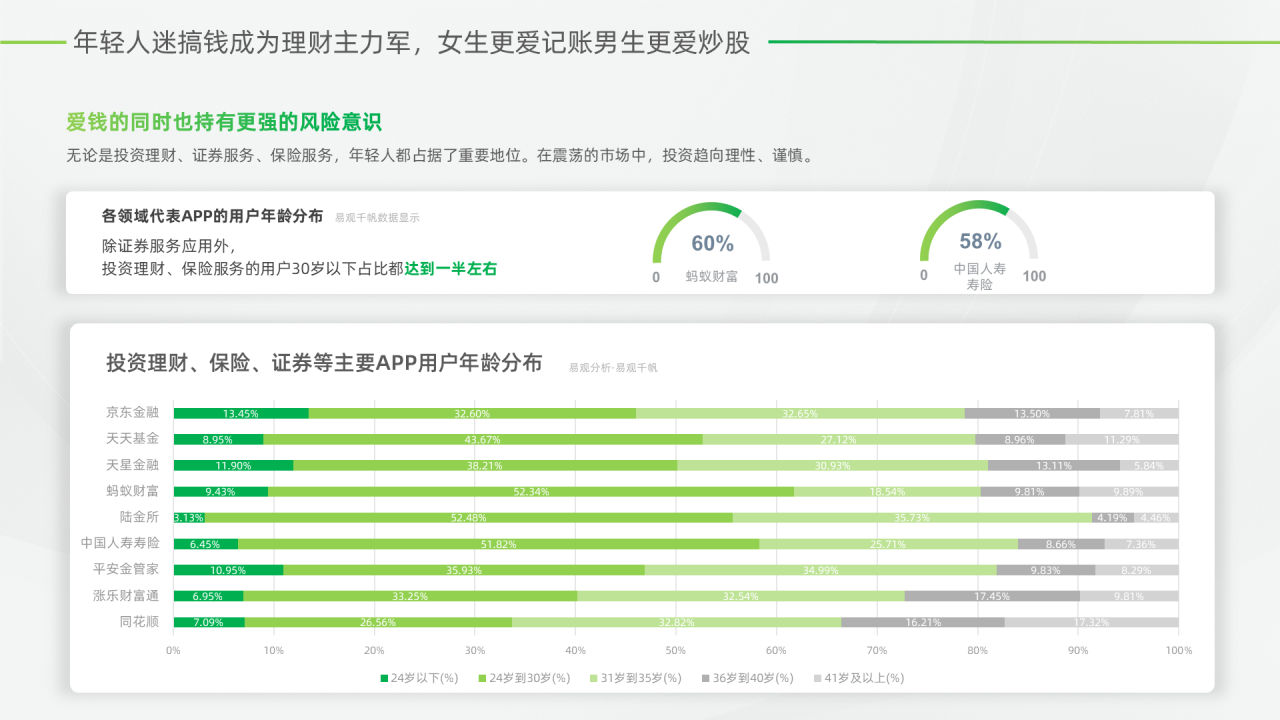Click the line 除证券服务应用外

(170, 246)
